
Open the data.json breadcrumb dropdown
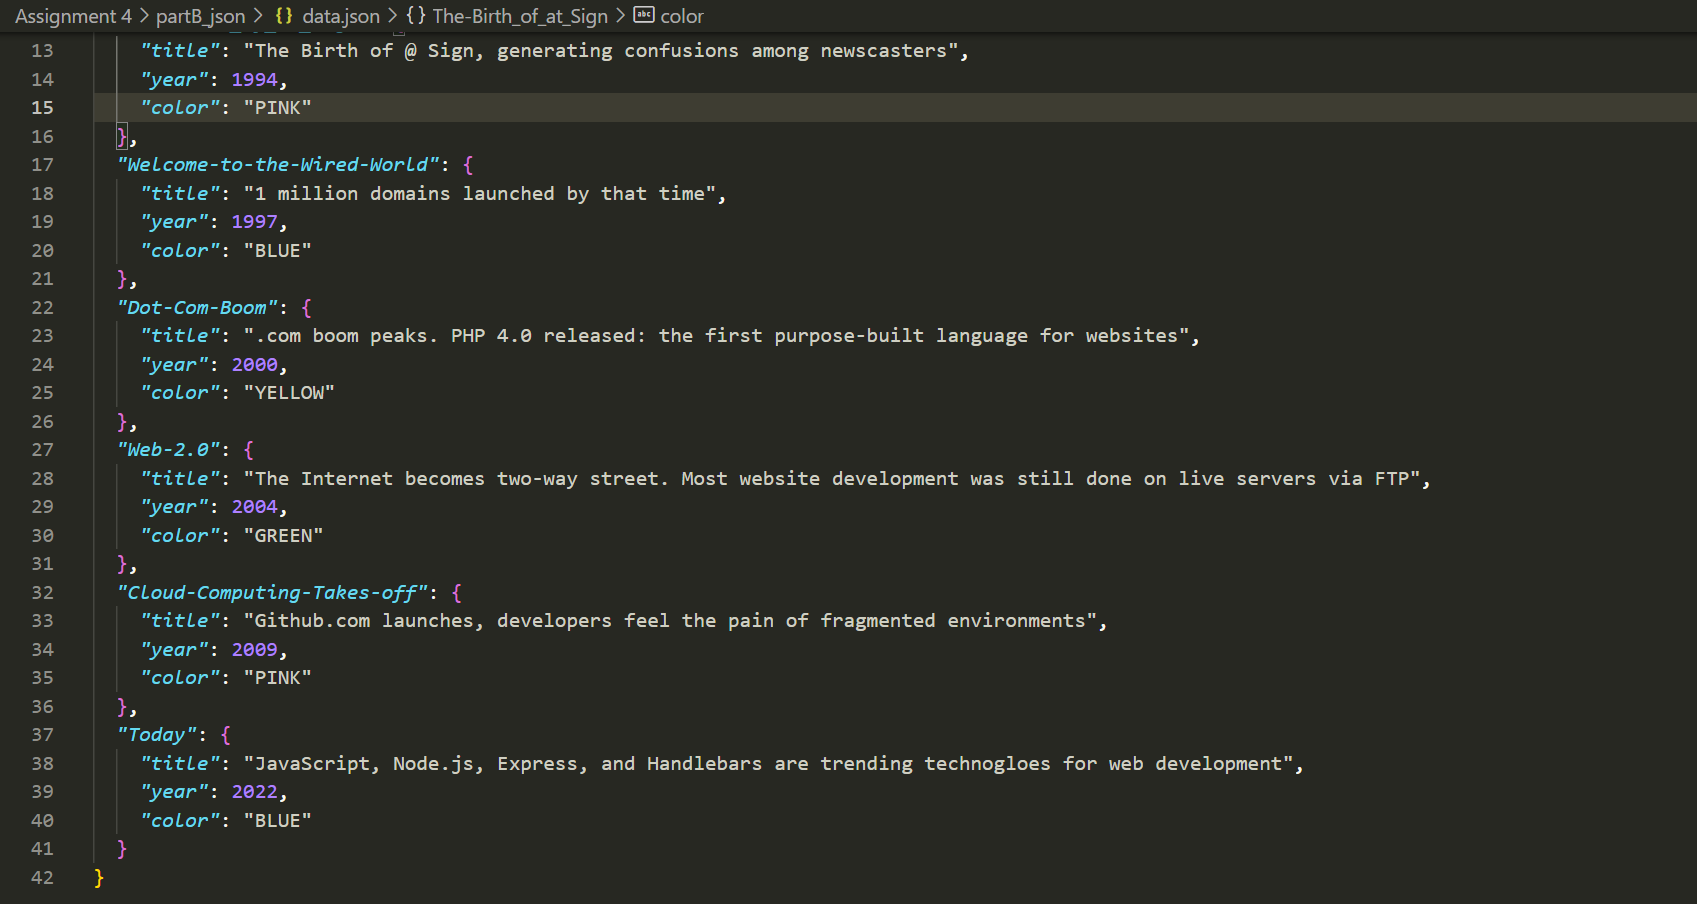point(341,16)
